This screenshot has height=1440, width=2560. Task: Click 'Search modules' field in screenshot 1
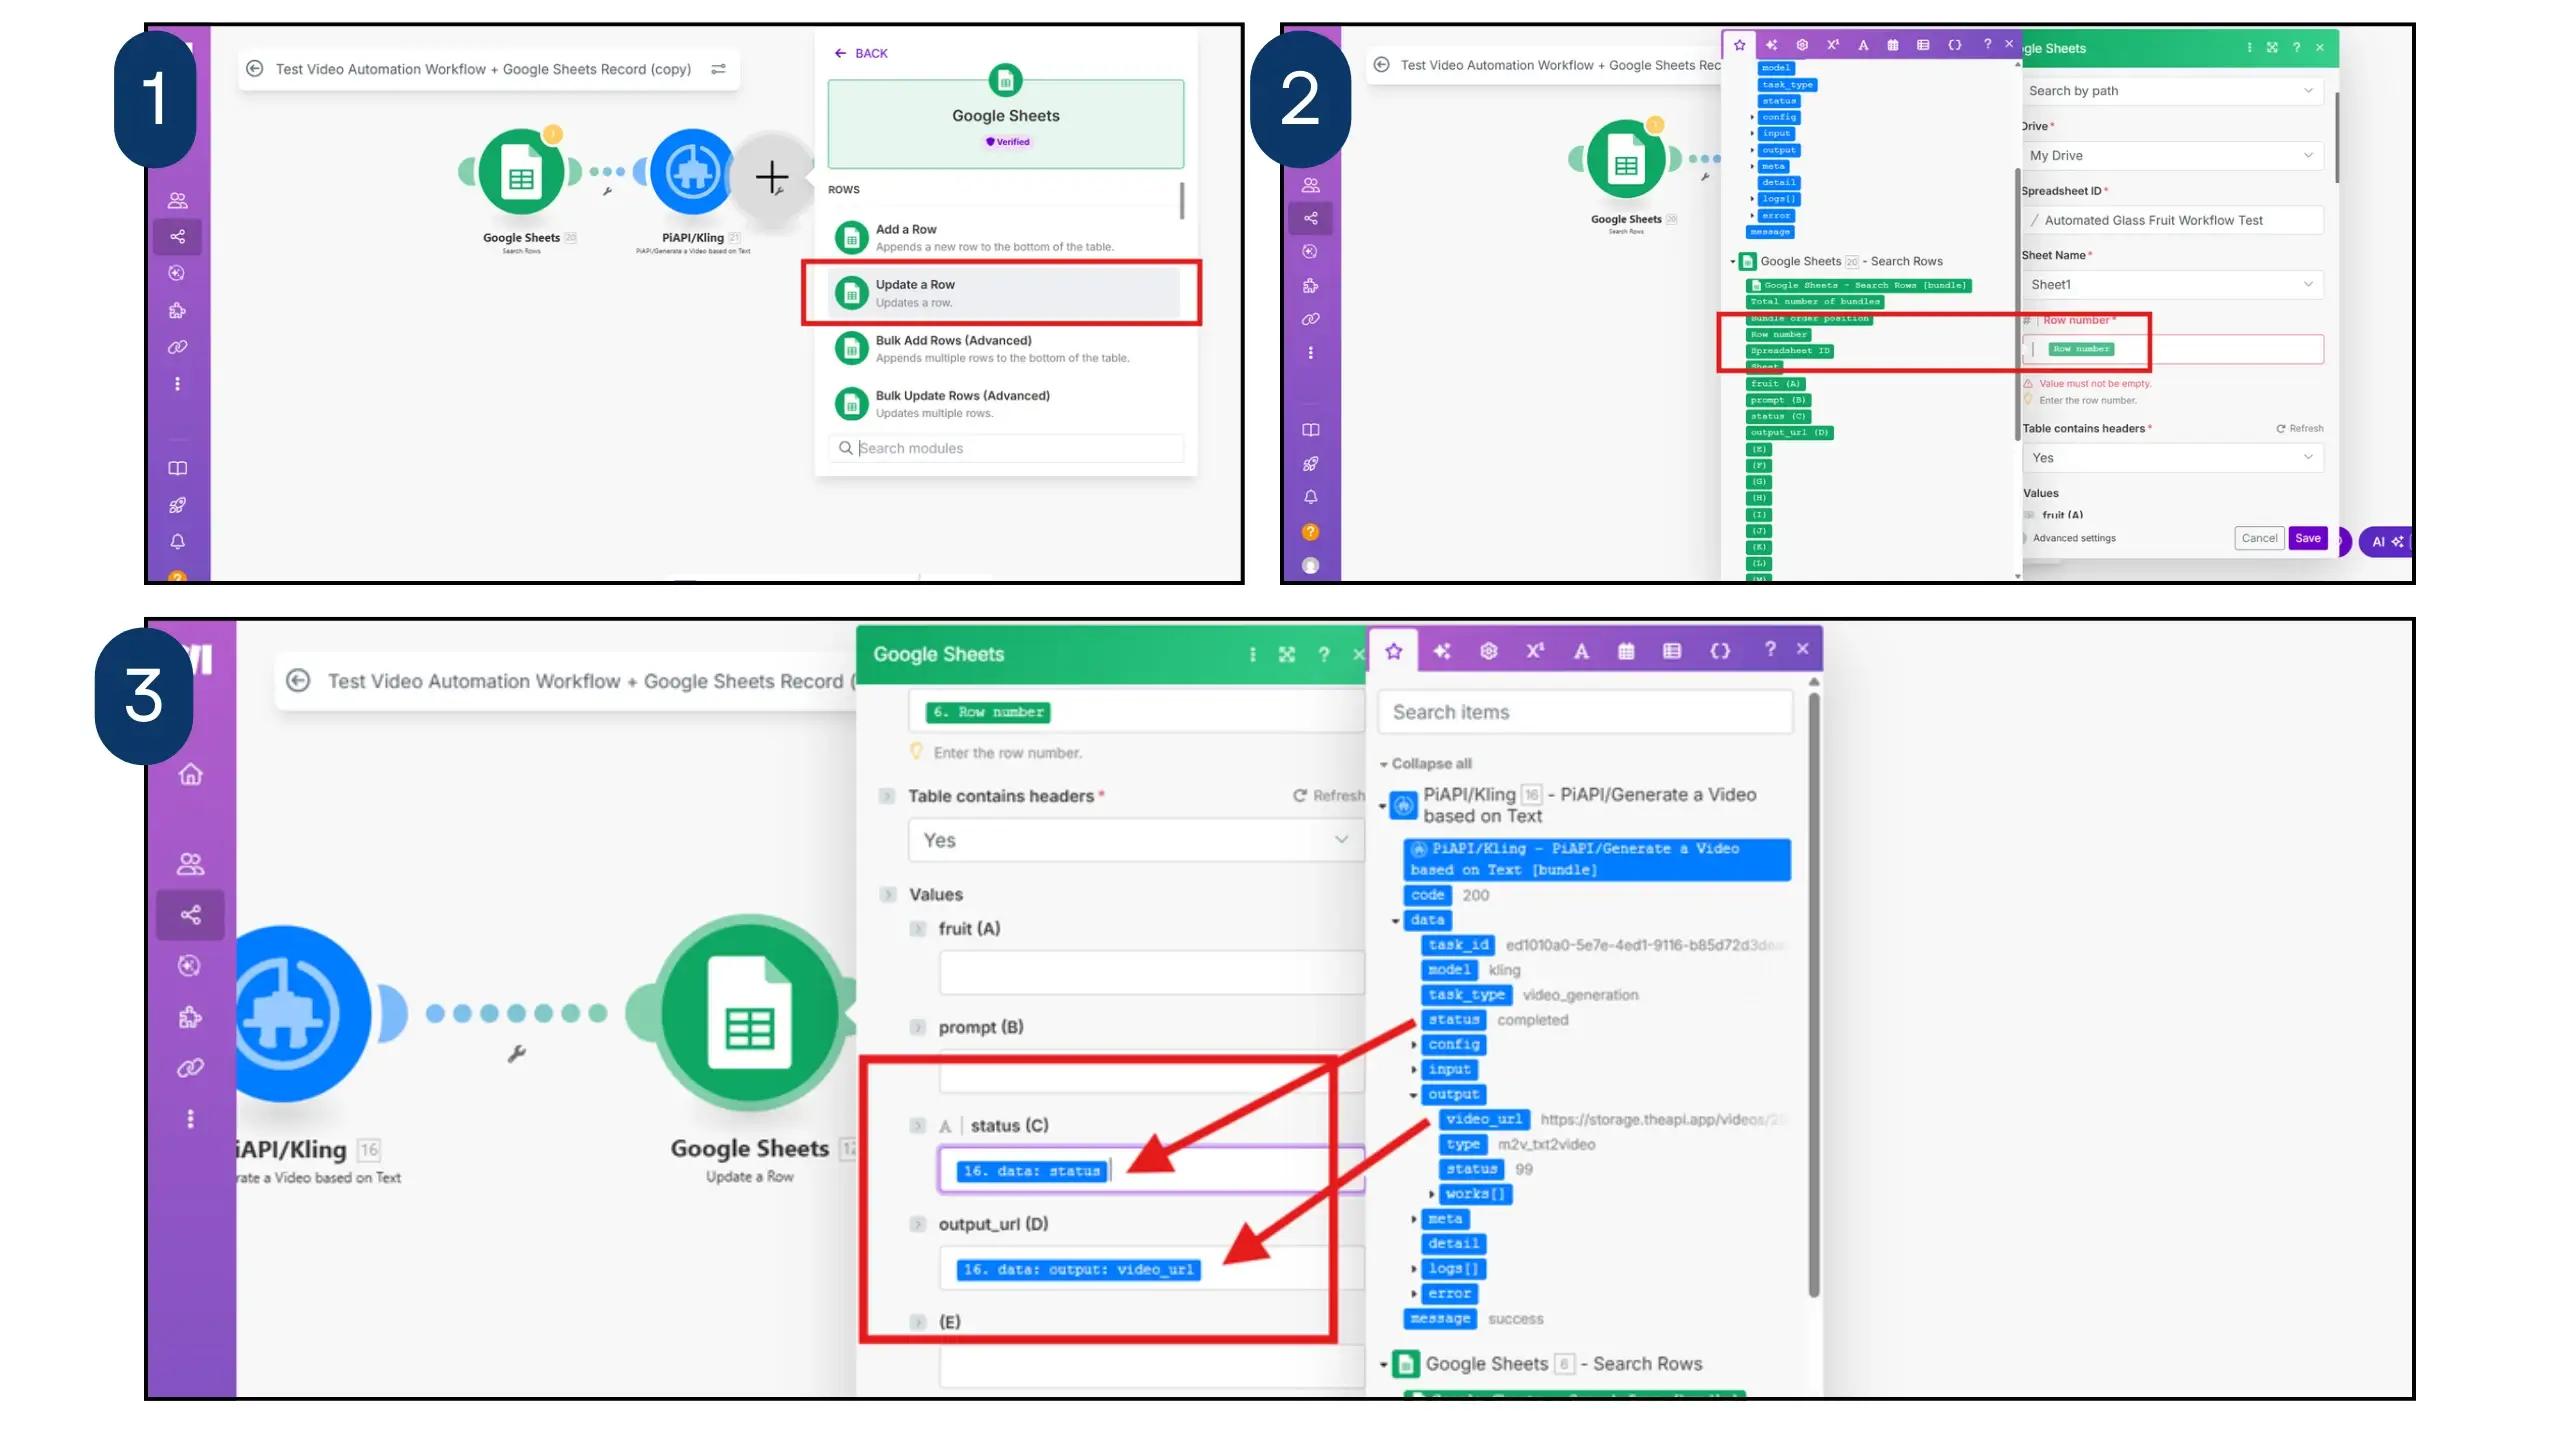click(1006, 448)
